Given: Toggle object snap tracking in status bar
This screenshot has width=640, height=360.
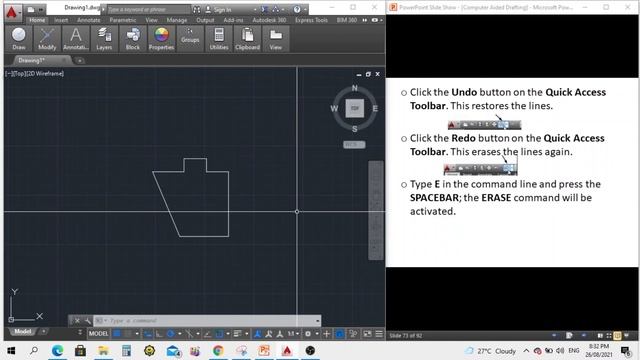Looking at the screenshot, I should pyautogui.click(x=207, y=334).
